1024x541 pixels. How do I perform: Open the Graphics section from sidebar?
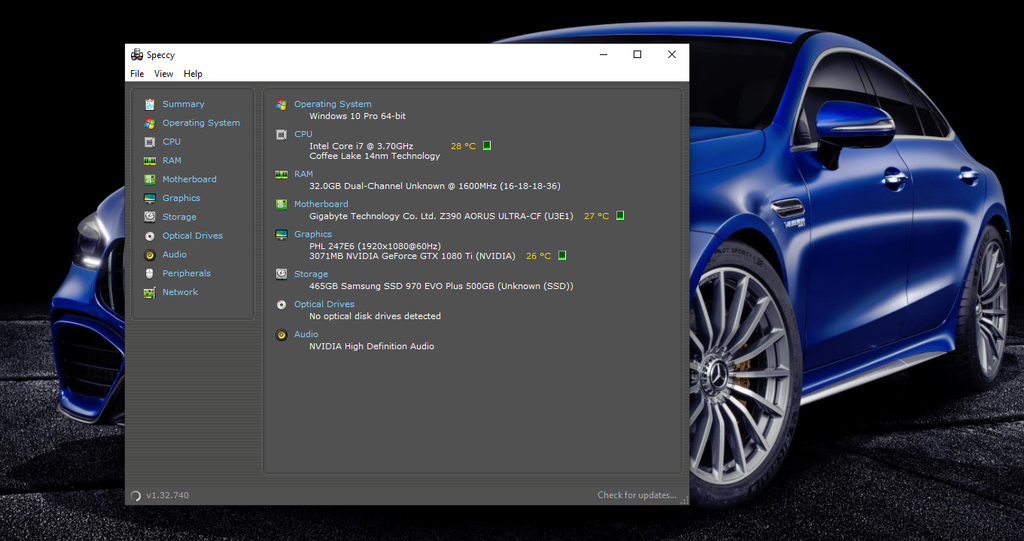[x=182, y=198]
